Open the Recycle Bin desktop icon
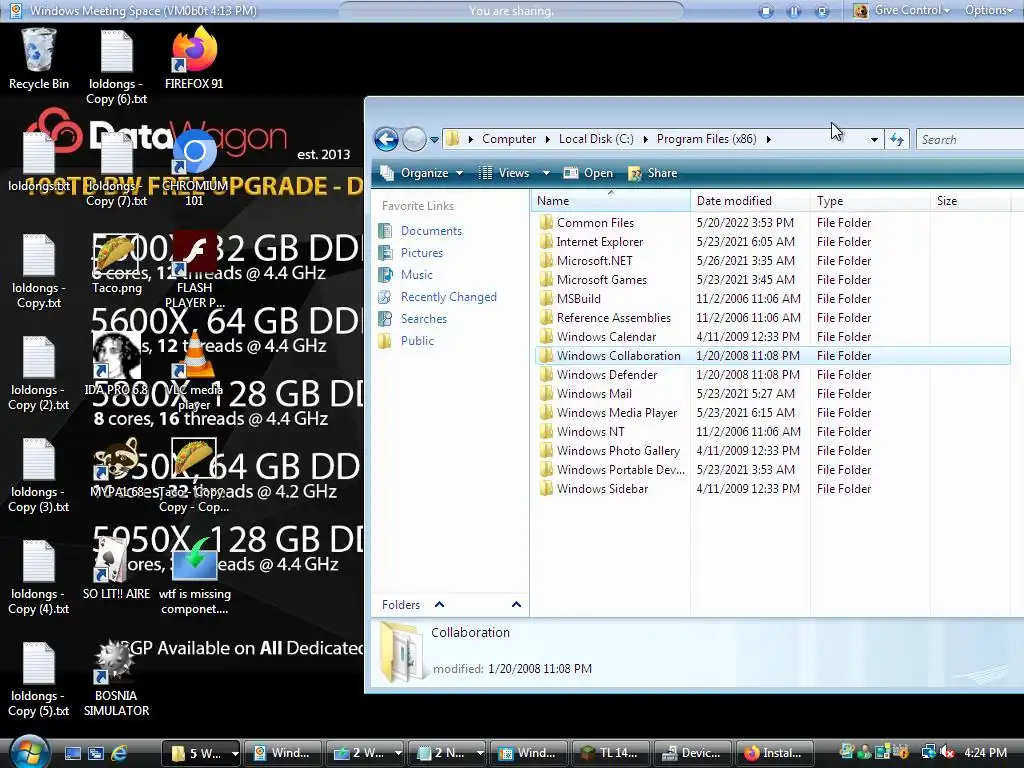 click(39, 59)
